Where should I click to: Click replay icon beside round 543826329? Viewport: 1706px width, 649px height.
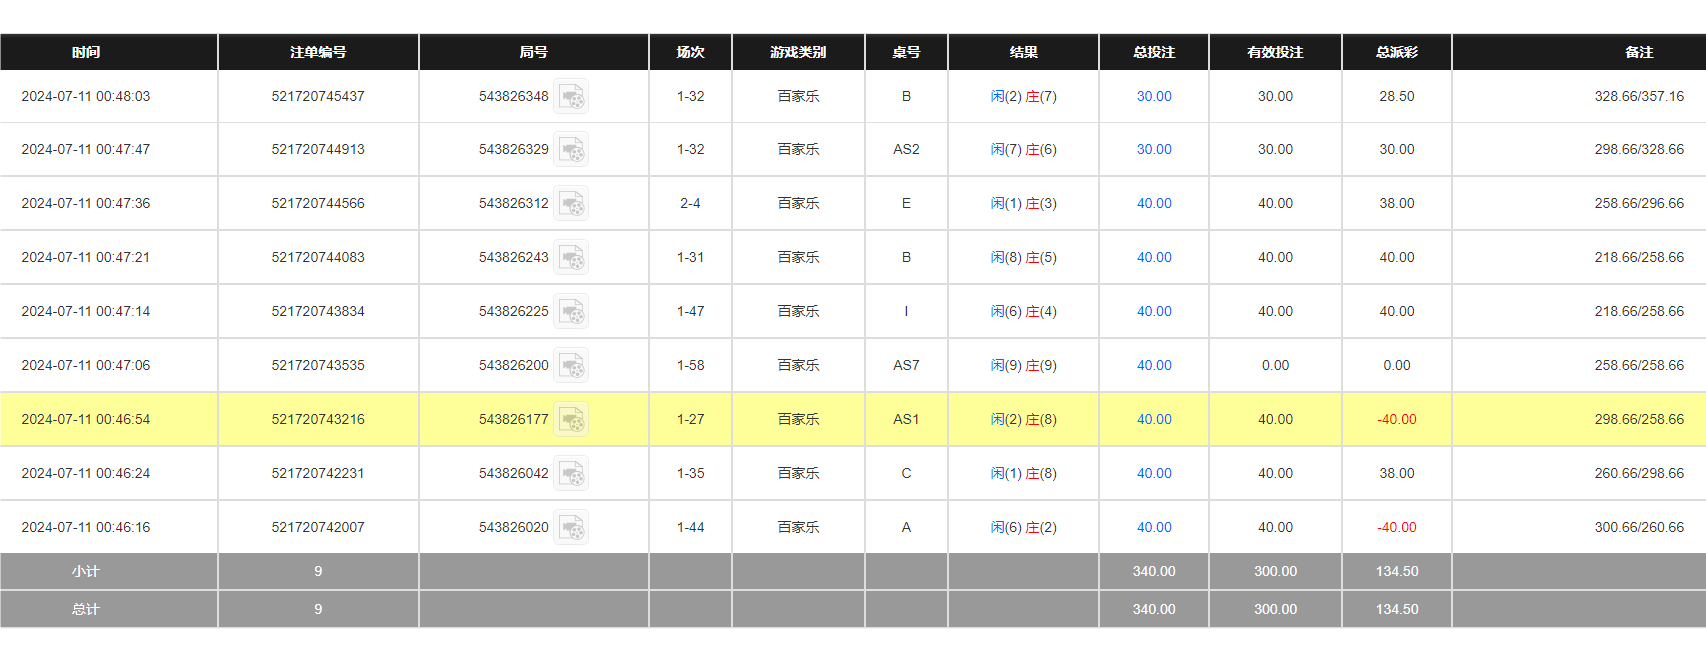pyautogui.click(x=571, y=150)
